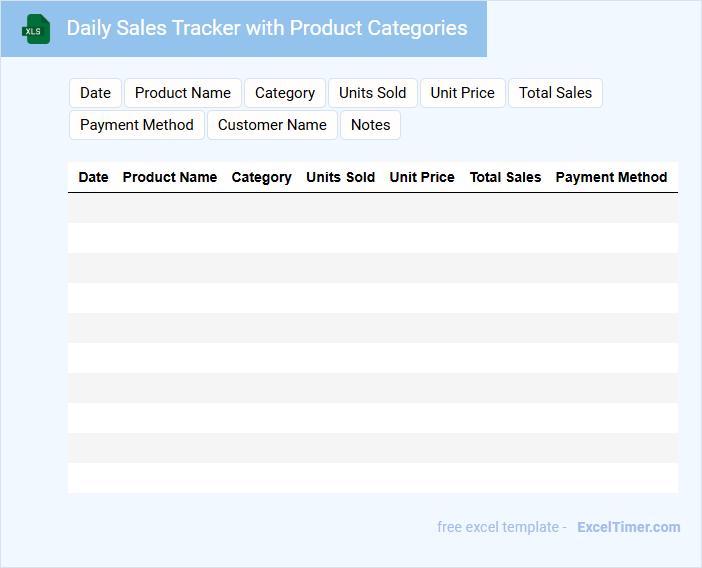
Task: Select the Total Sales column header
Action: (x=505, y=177)
